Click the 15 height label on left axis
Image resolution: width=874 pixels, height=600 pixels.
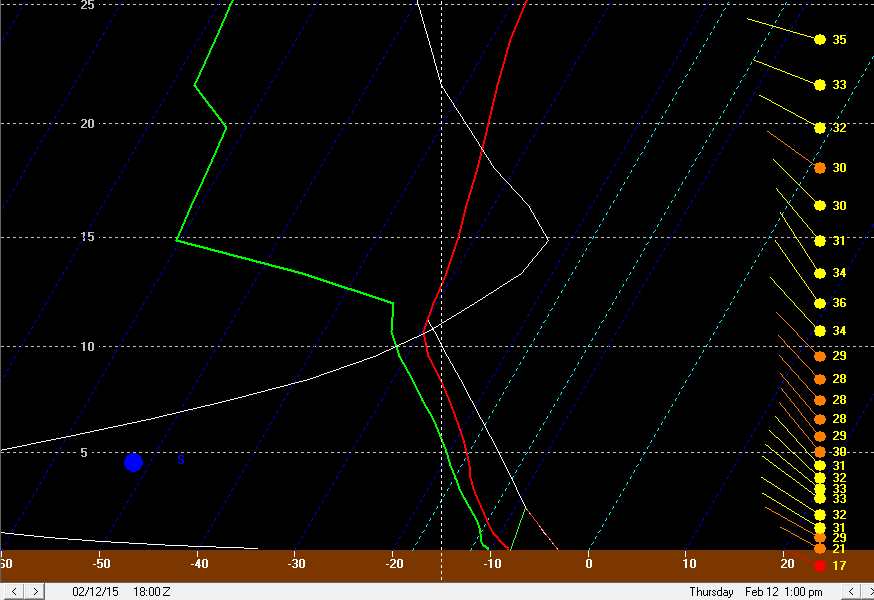coord(87,237)
